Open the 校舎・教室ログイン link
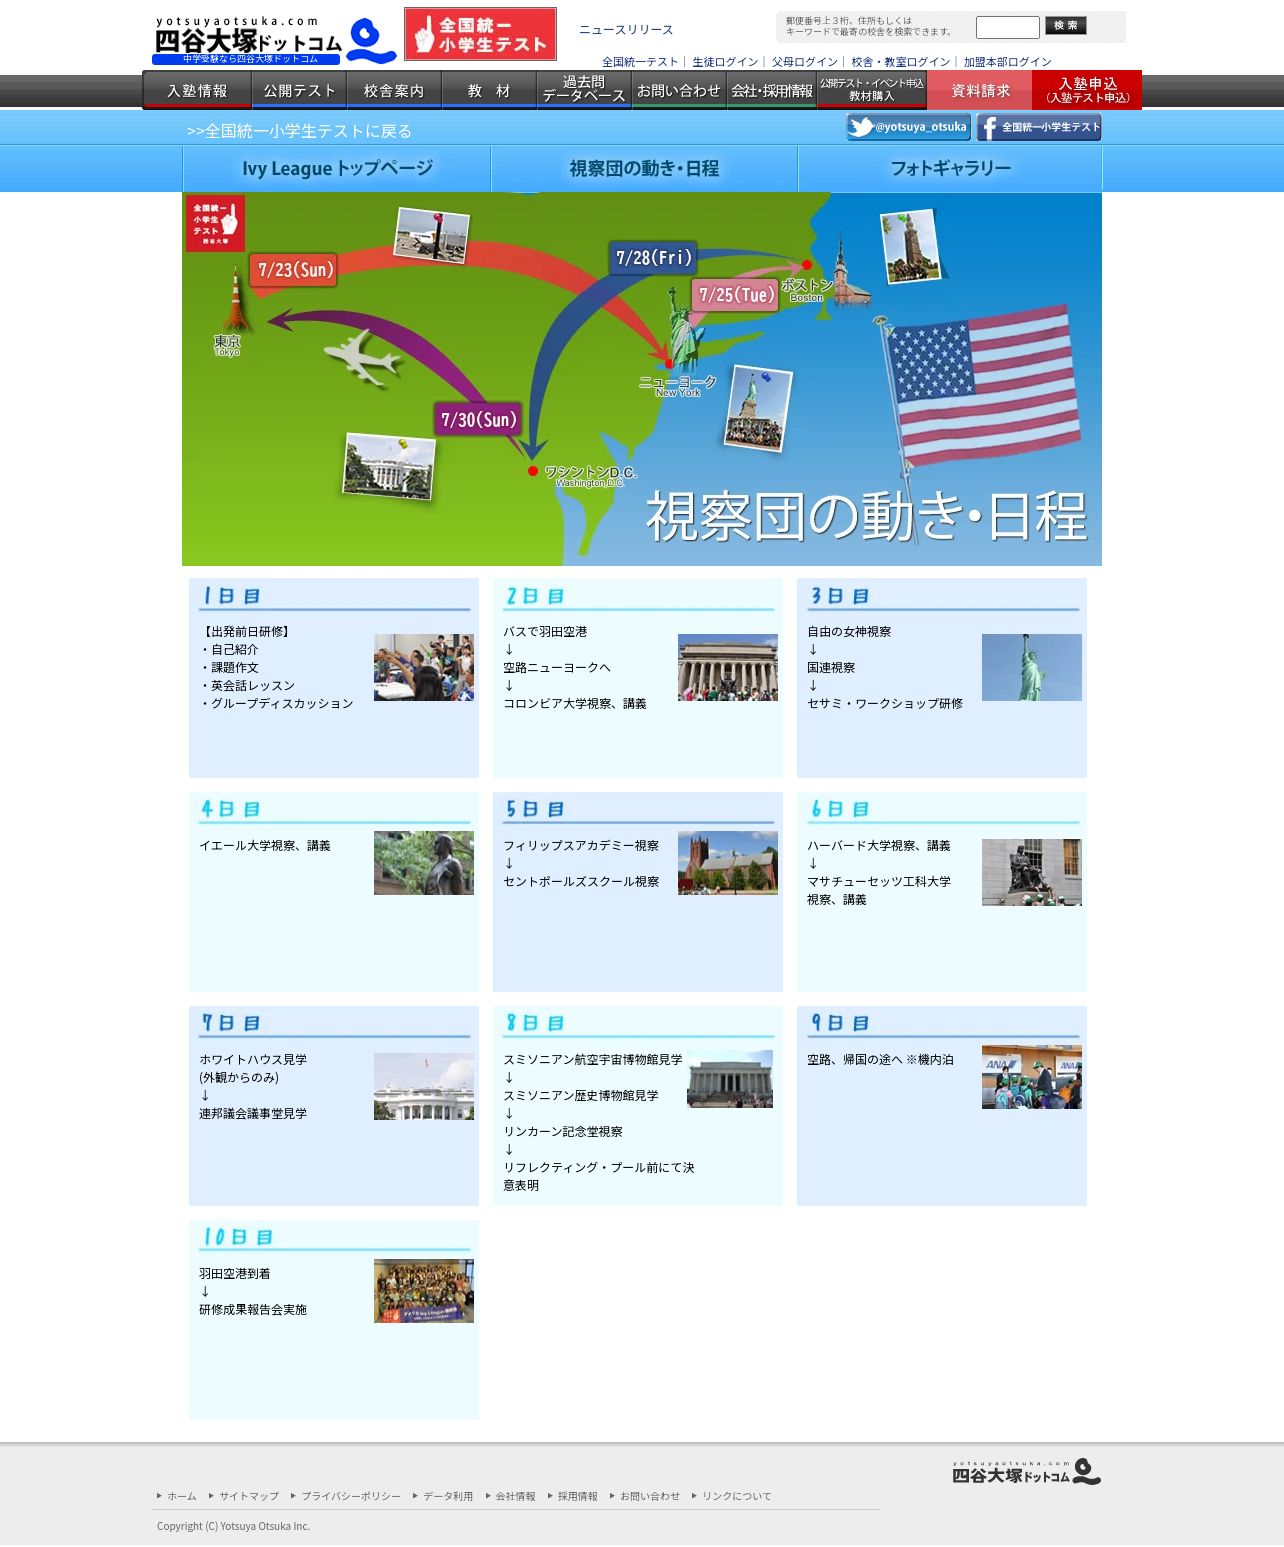The image size is (1284, 1547). pyautogui.click(x=900, y=62)
